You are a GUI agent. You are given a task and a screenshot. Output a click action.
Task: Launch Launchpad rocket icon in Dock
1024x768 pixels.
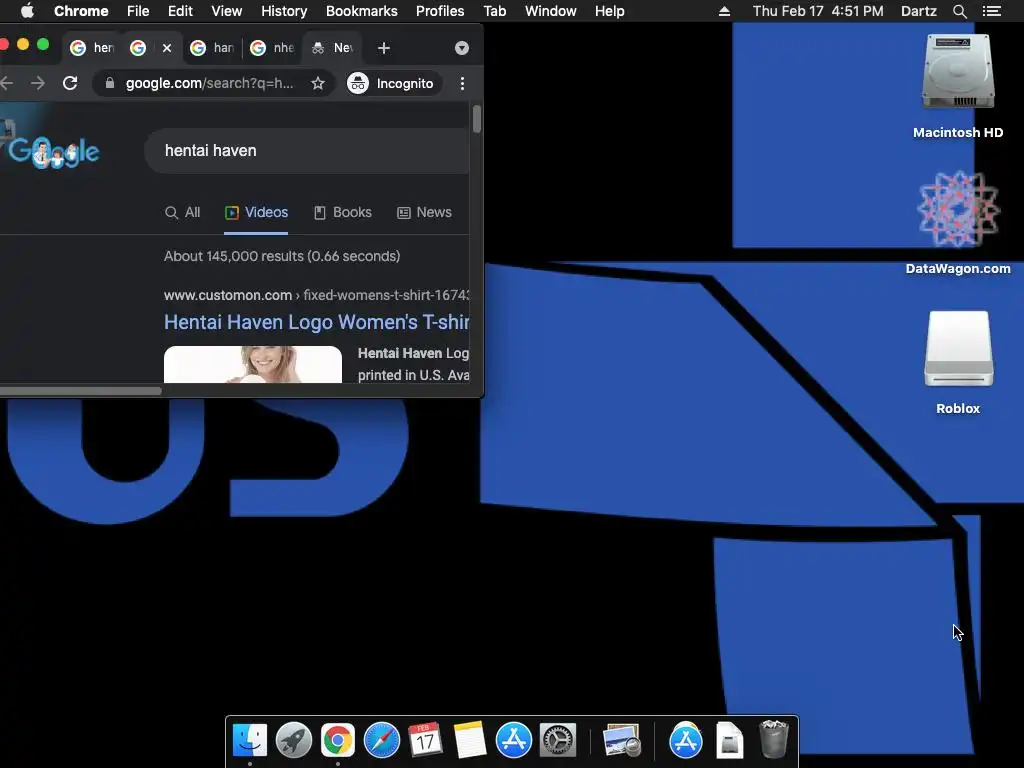point(293,741)
